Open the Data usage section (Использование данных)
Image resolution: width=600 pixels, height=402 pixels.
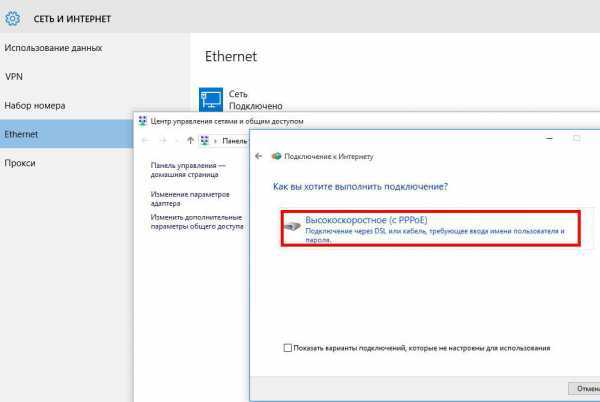53,48
